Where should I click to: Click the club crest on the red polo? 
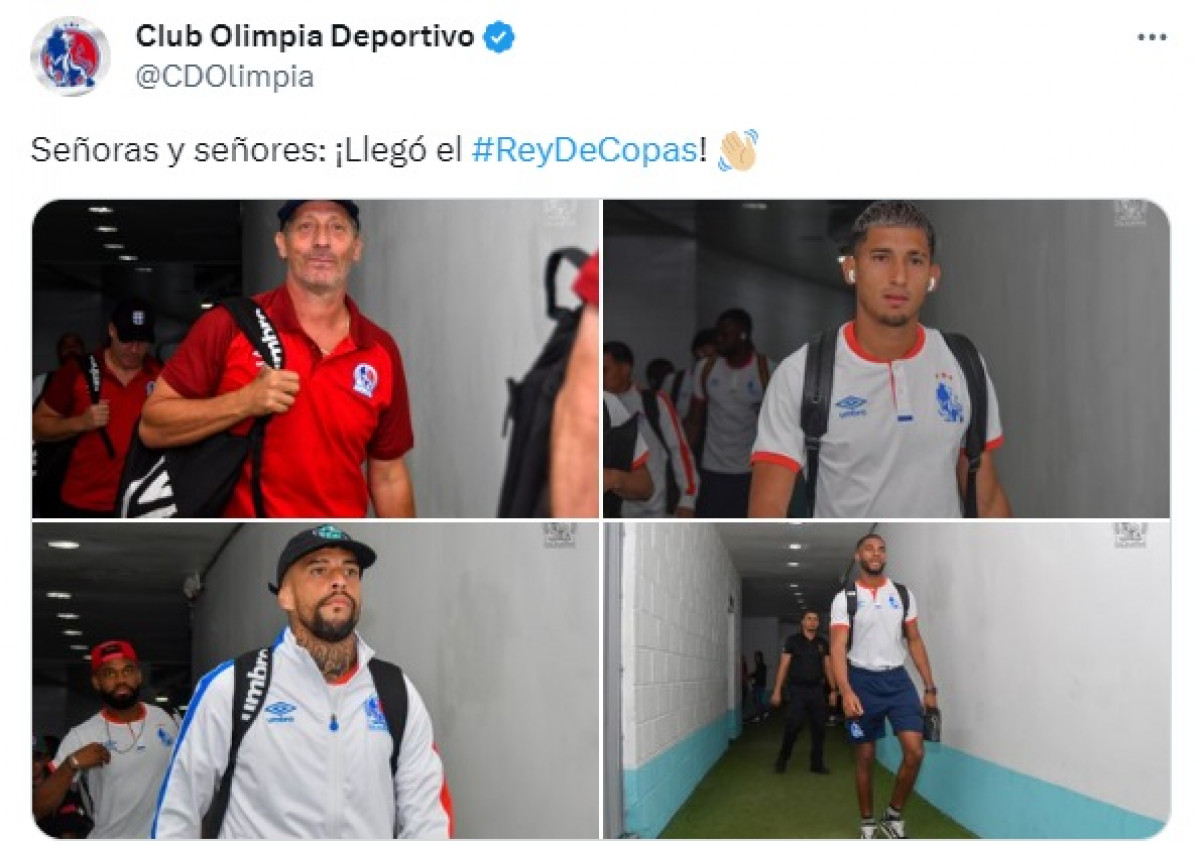pos(364,380)
